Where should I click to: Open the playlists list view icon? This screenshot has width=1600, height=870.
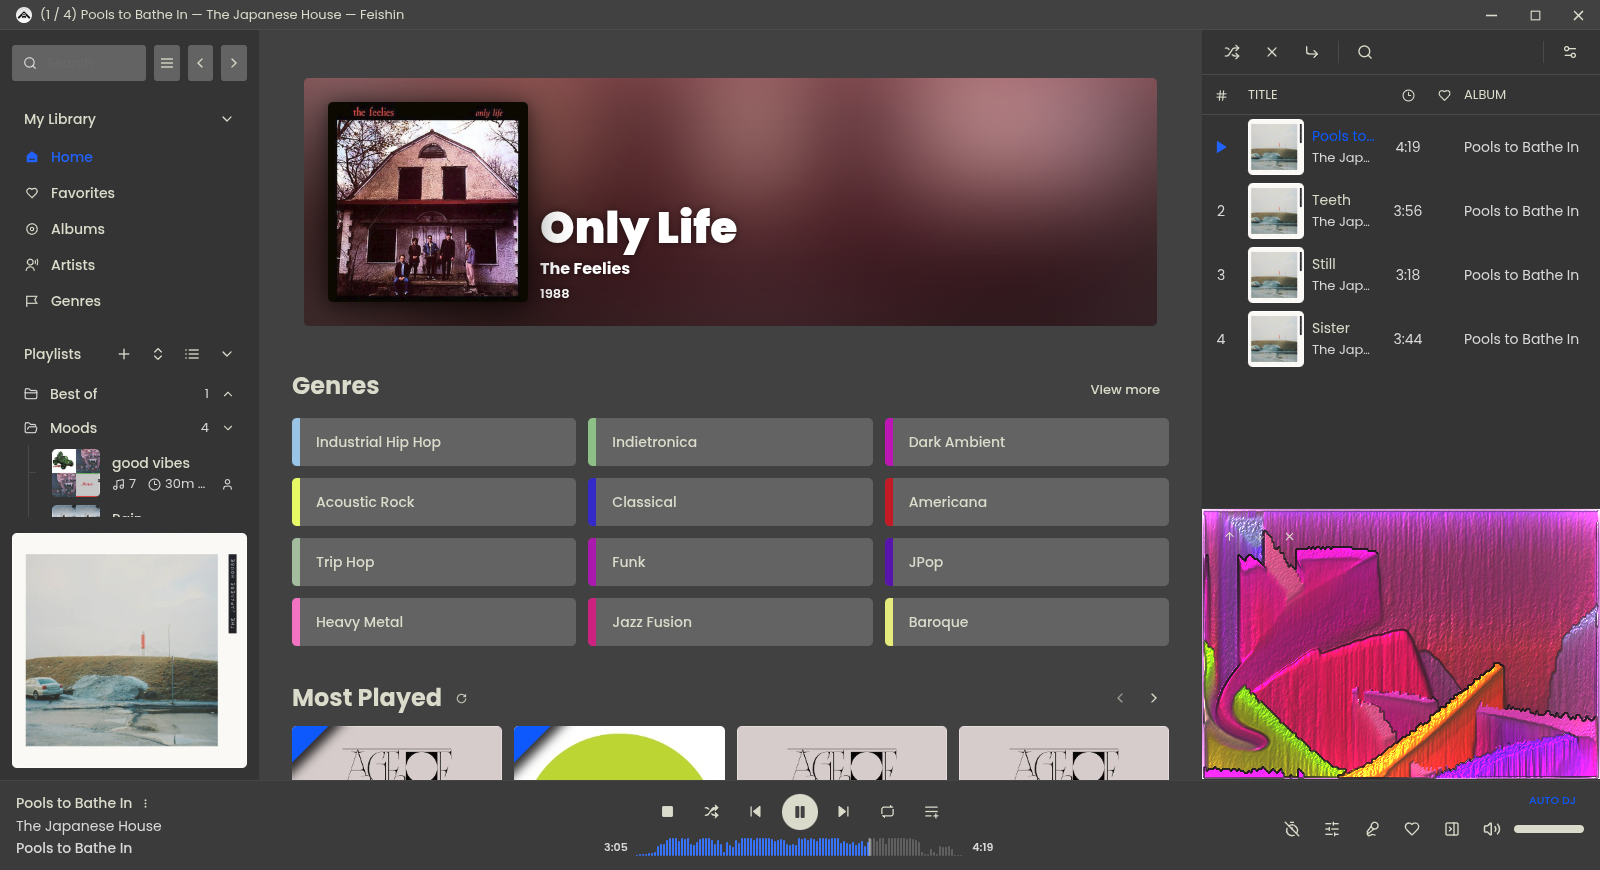click(x=192, y=354)
